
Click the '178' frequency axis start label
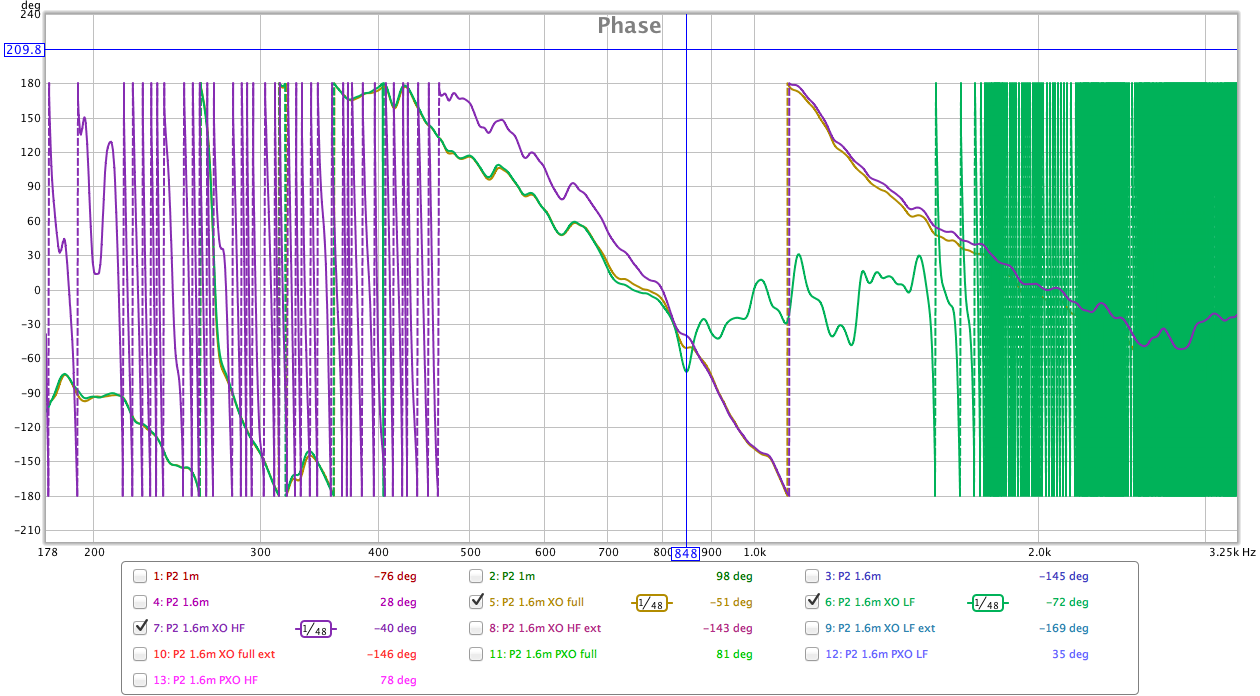coord(47,552)
